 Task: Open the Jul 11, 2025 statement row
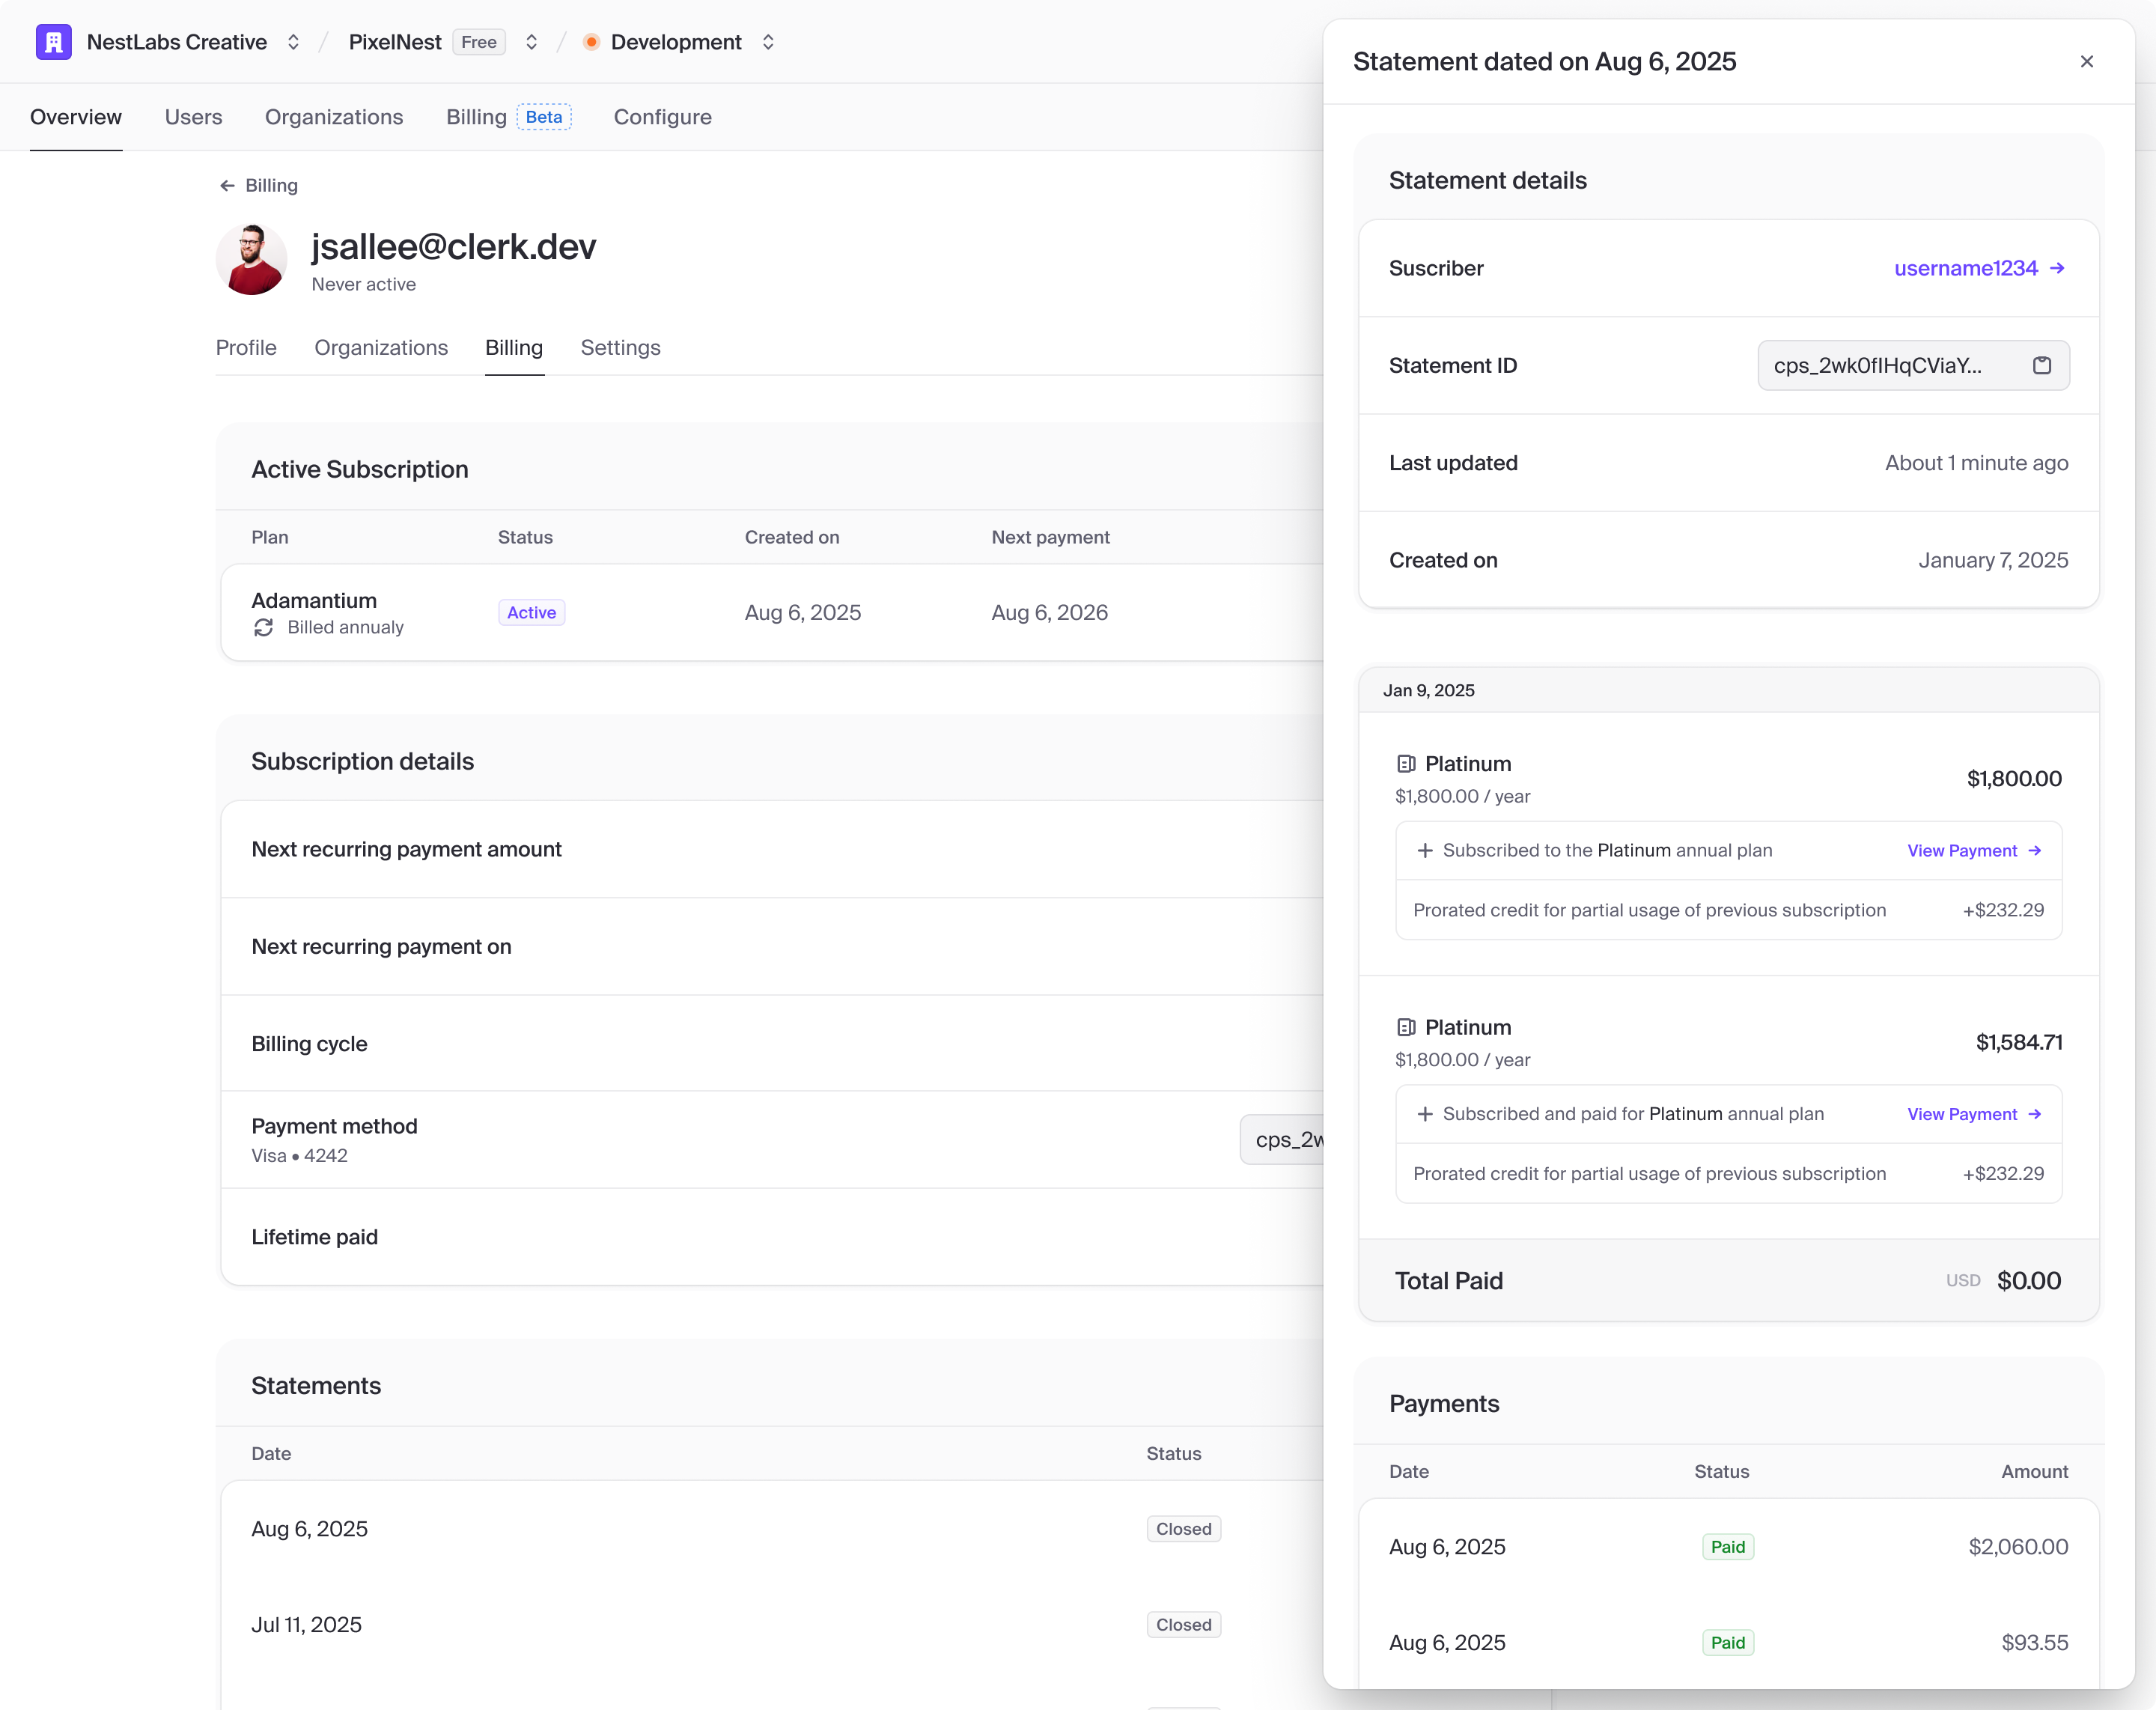click(x=772, y=1625)
